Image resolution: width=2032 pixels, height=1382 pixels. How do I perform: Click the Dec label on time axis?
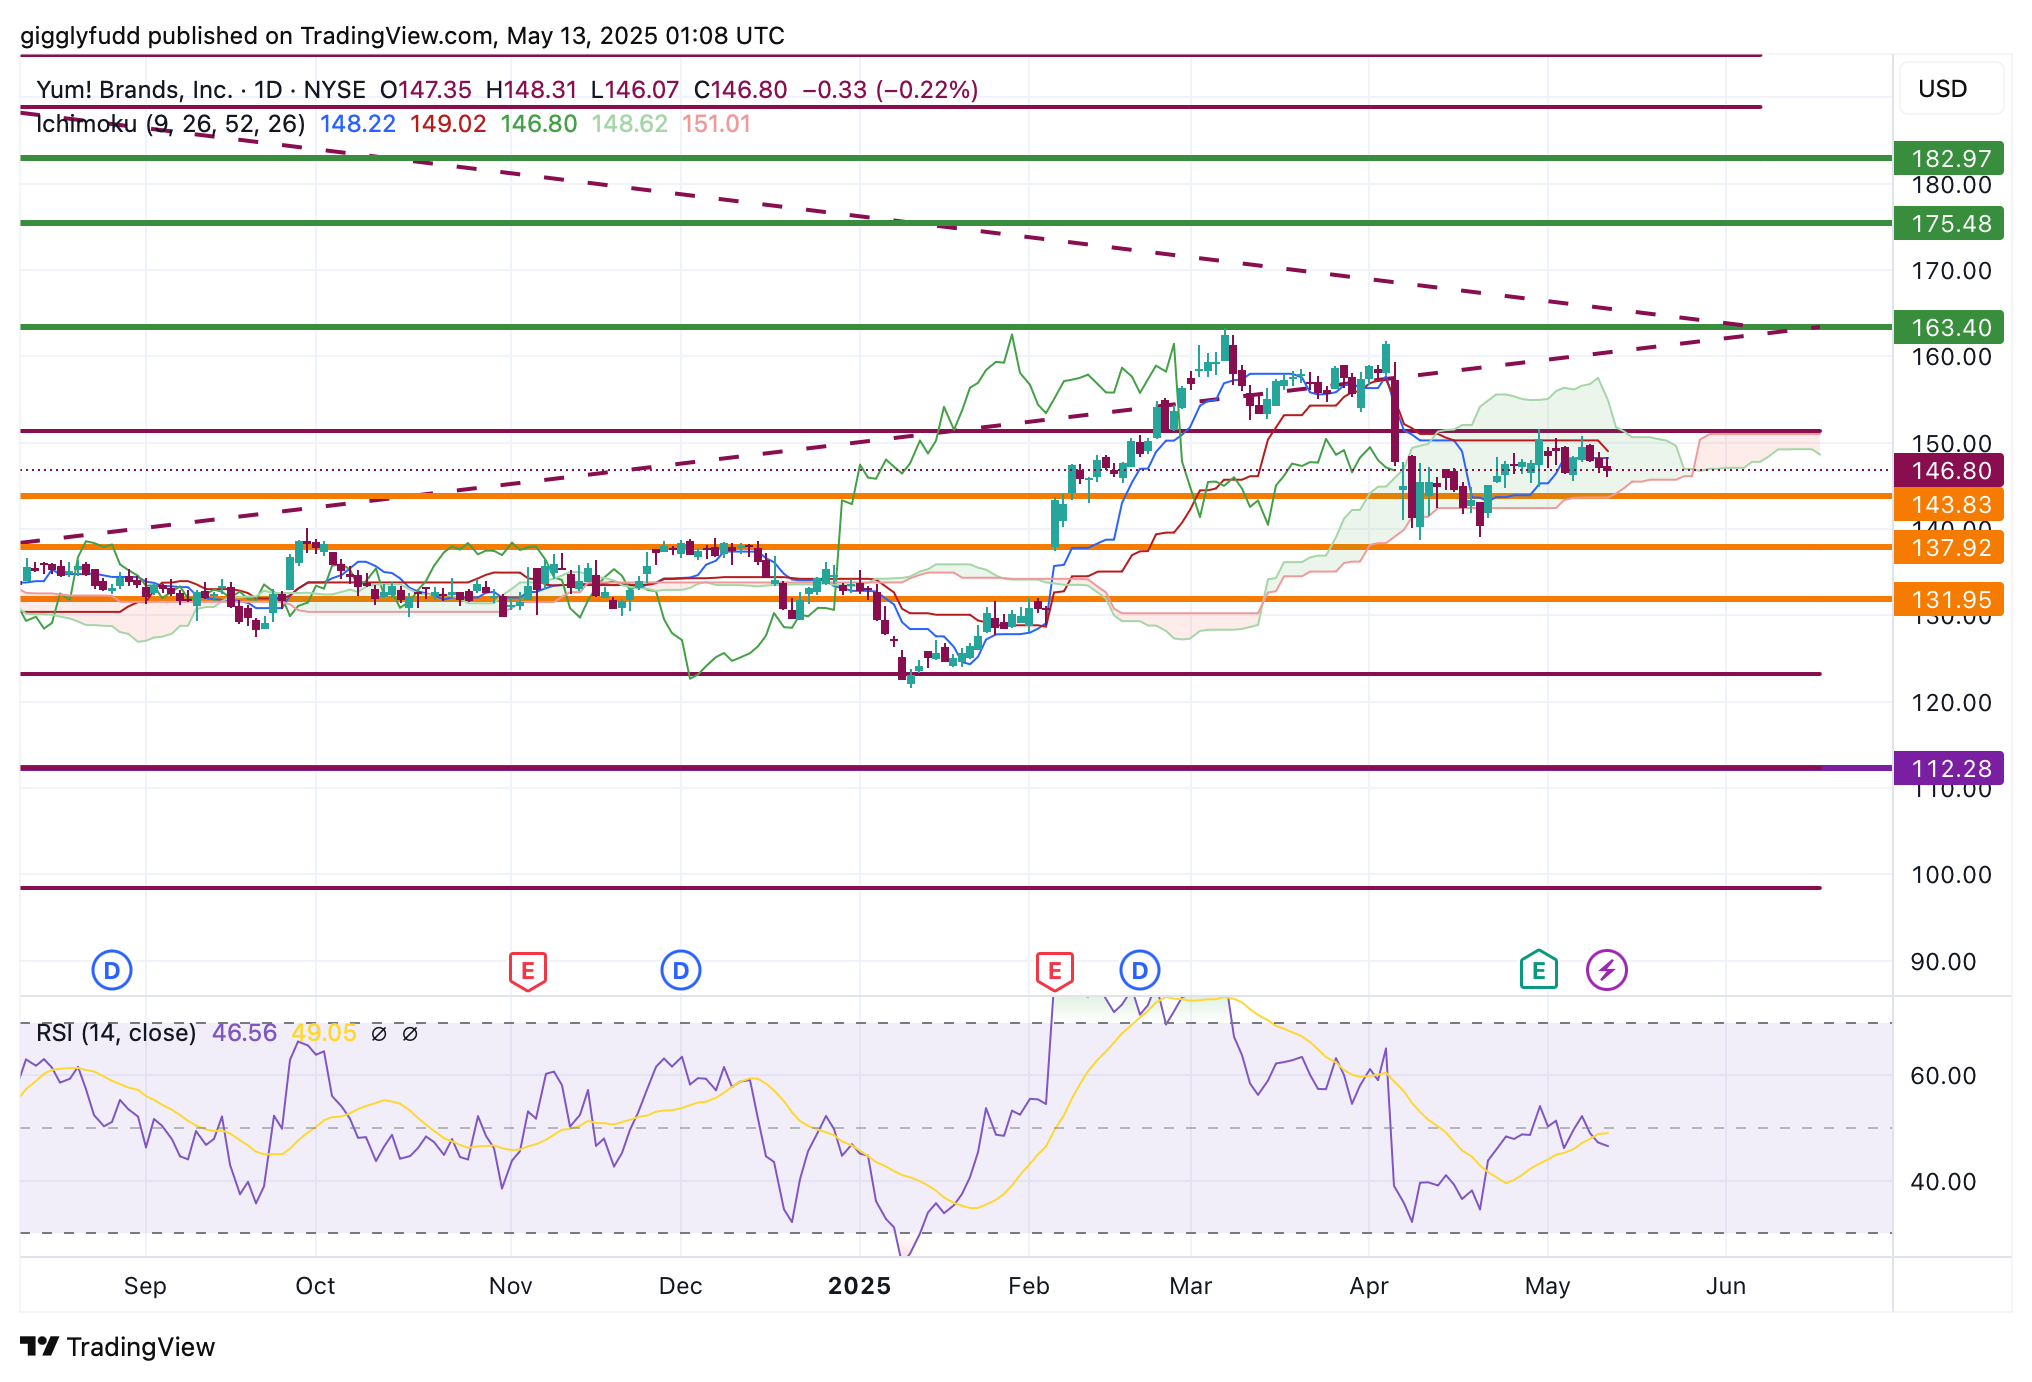[x=680, y=1286]
